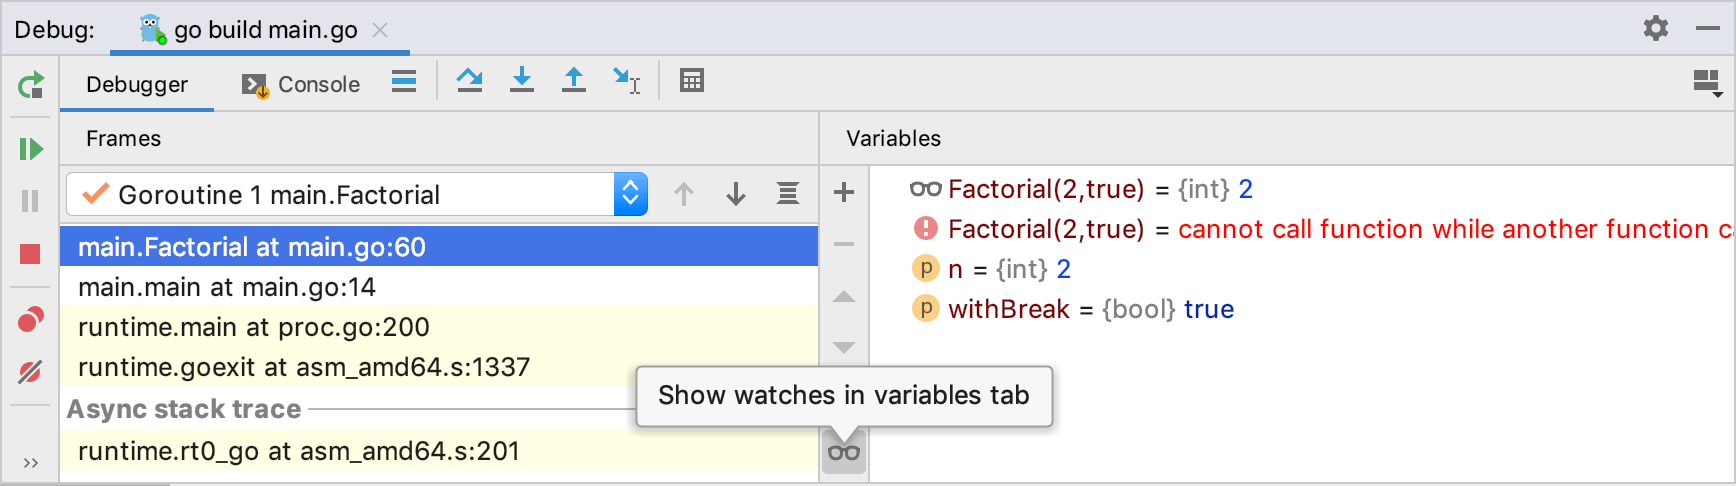Stop the debug session
Image resolution: width=1736 pixels, height=486 pixels.
[30, 254]
